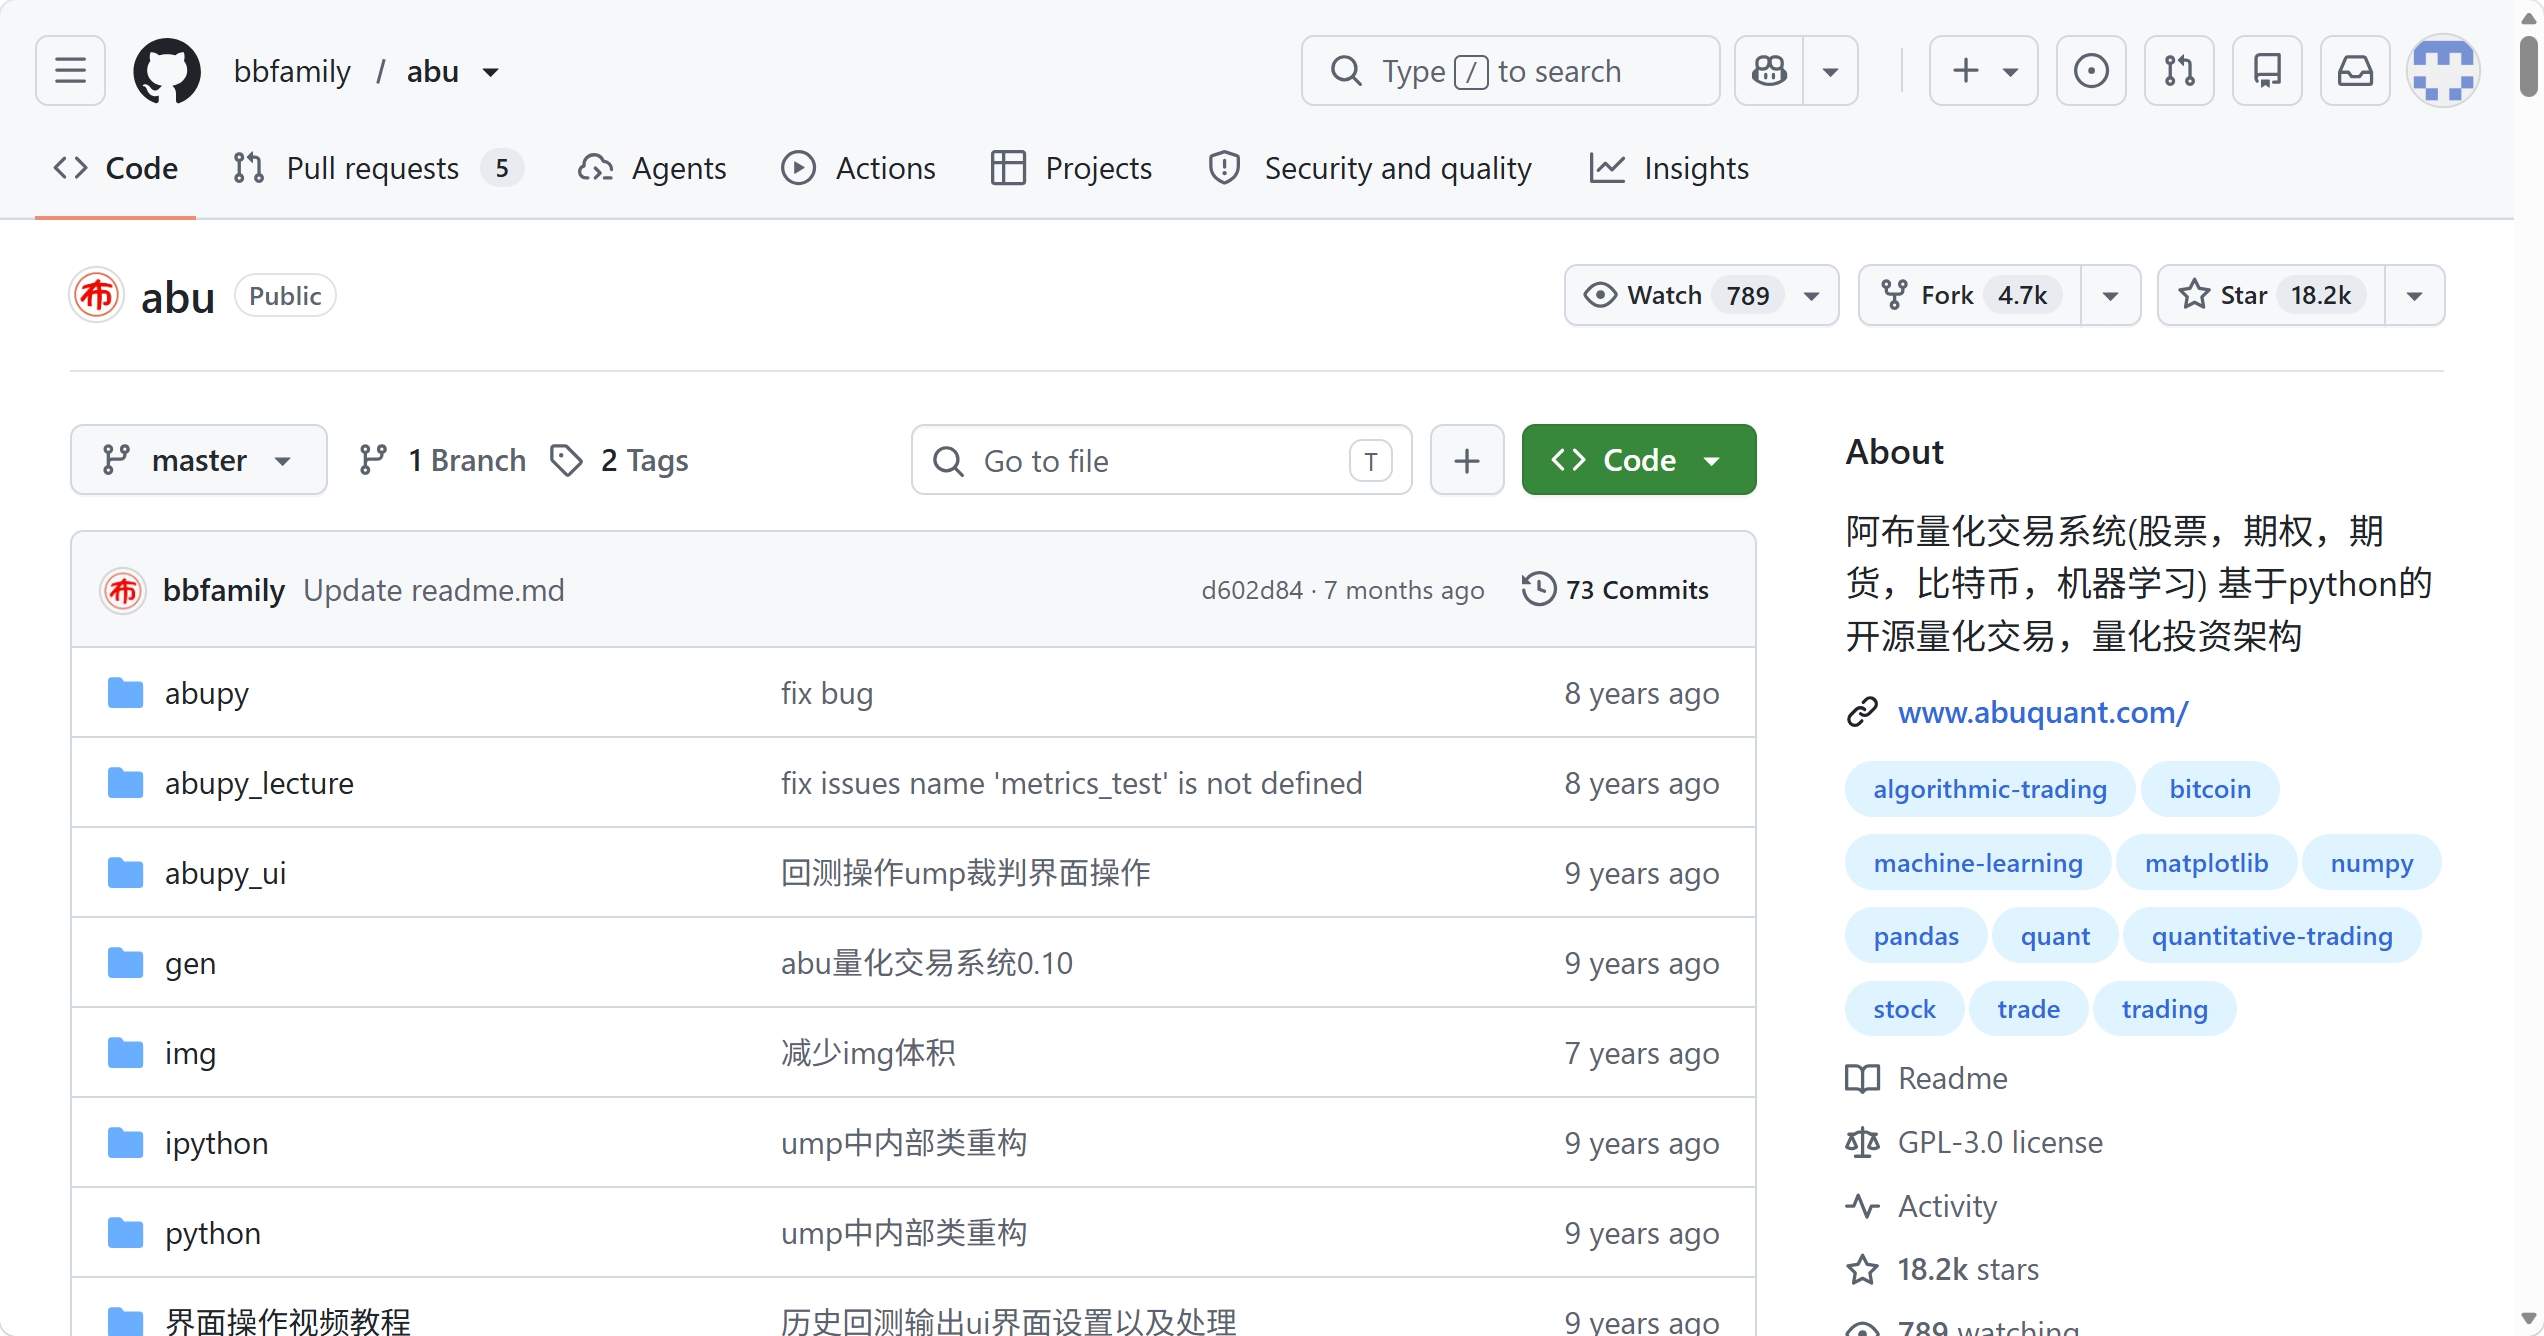Viewport: 2544px width, 1336px height.
Task: Expand the Fork options dropdown arrow
Action: [2110, 296]
